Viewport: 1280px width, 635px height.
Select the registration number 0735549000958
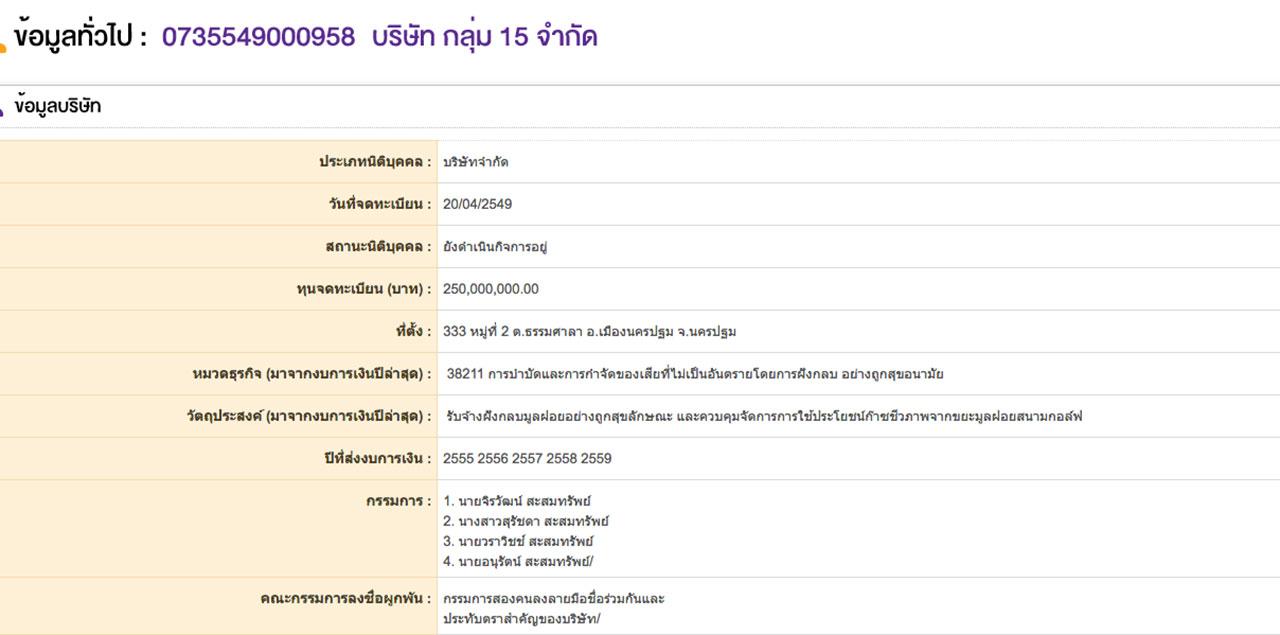(258, 37)
